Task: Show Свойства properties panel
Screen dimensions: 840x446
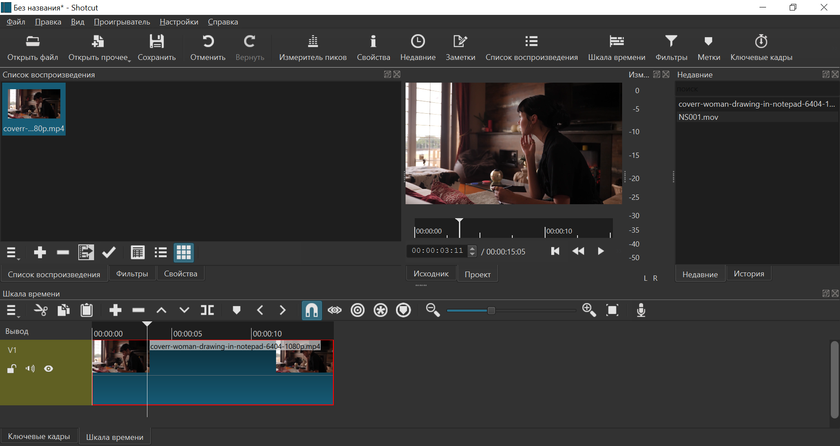Action: (373, 48)
